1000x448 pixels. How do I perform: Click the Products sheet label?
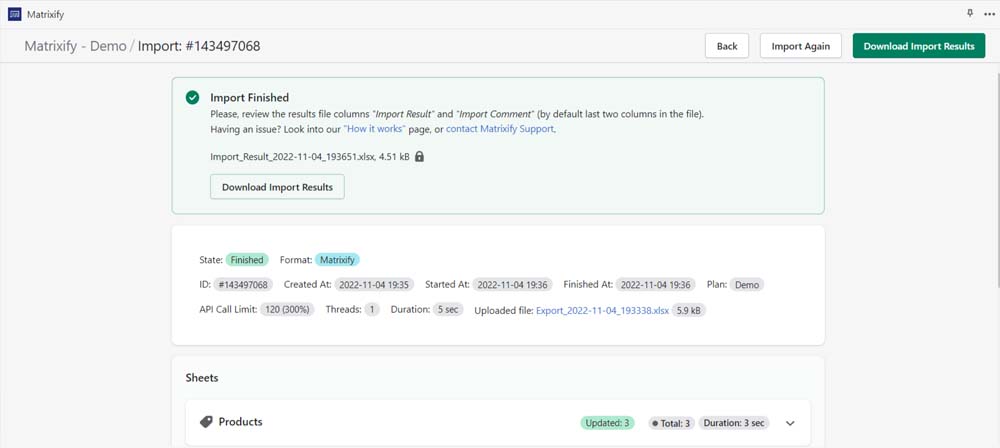pos(240,422)
